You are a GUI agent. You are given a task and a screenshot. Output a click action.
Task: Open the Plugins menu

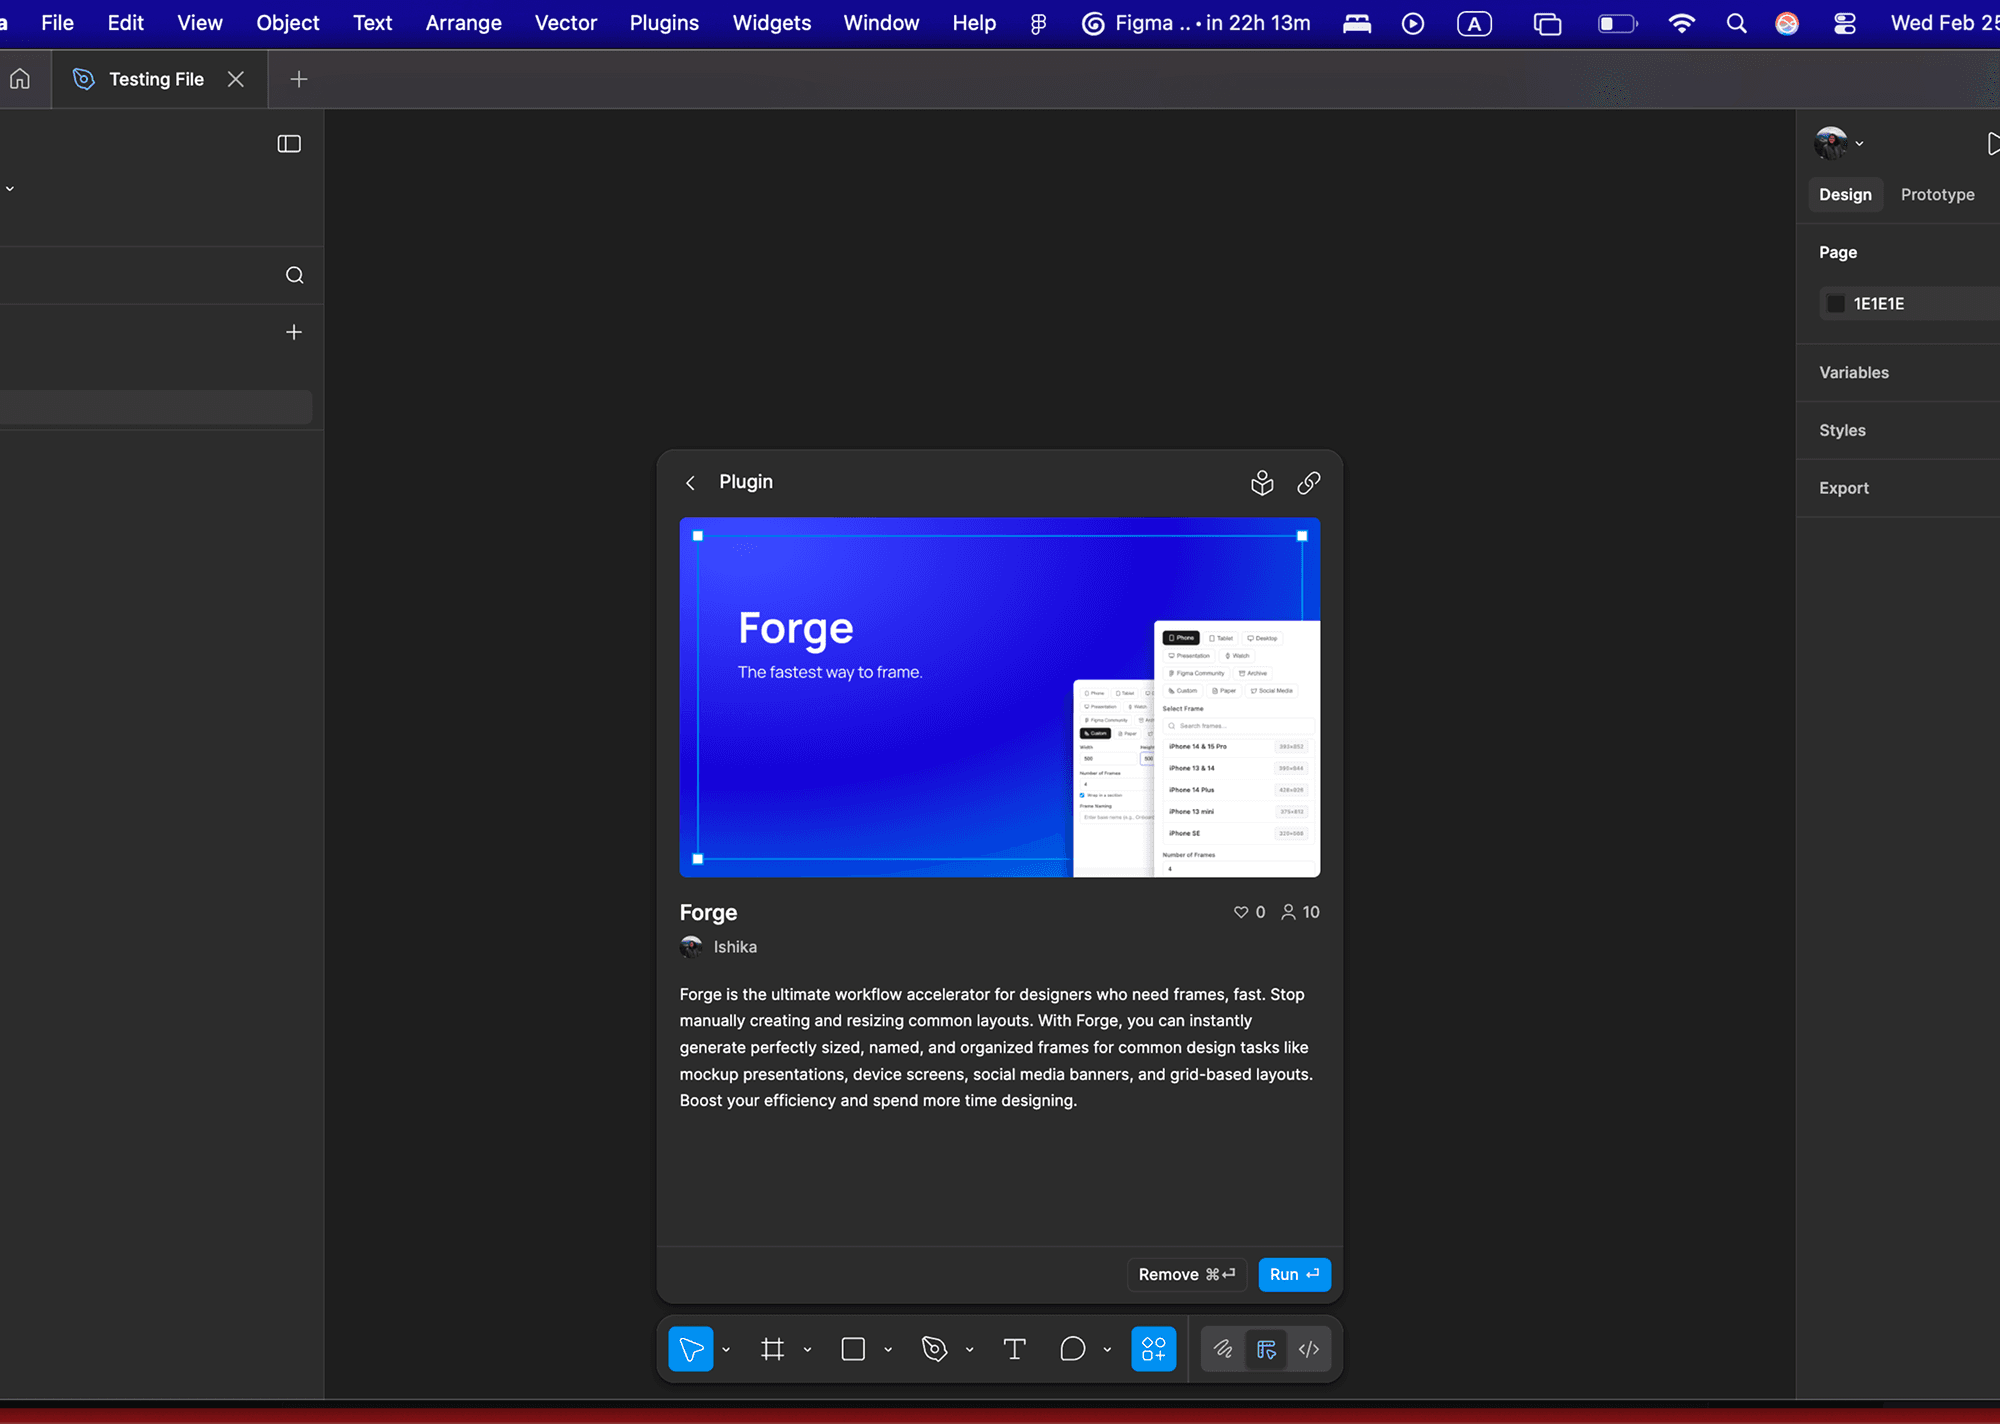tap(664, 23)
